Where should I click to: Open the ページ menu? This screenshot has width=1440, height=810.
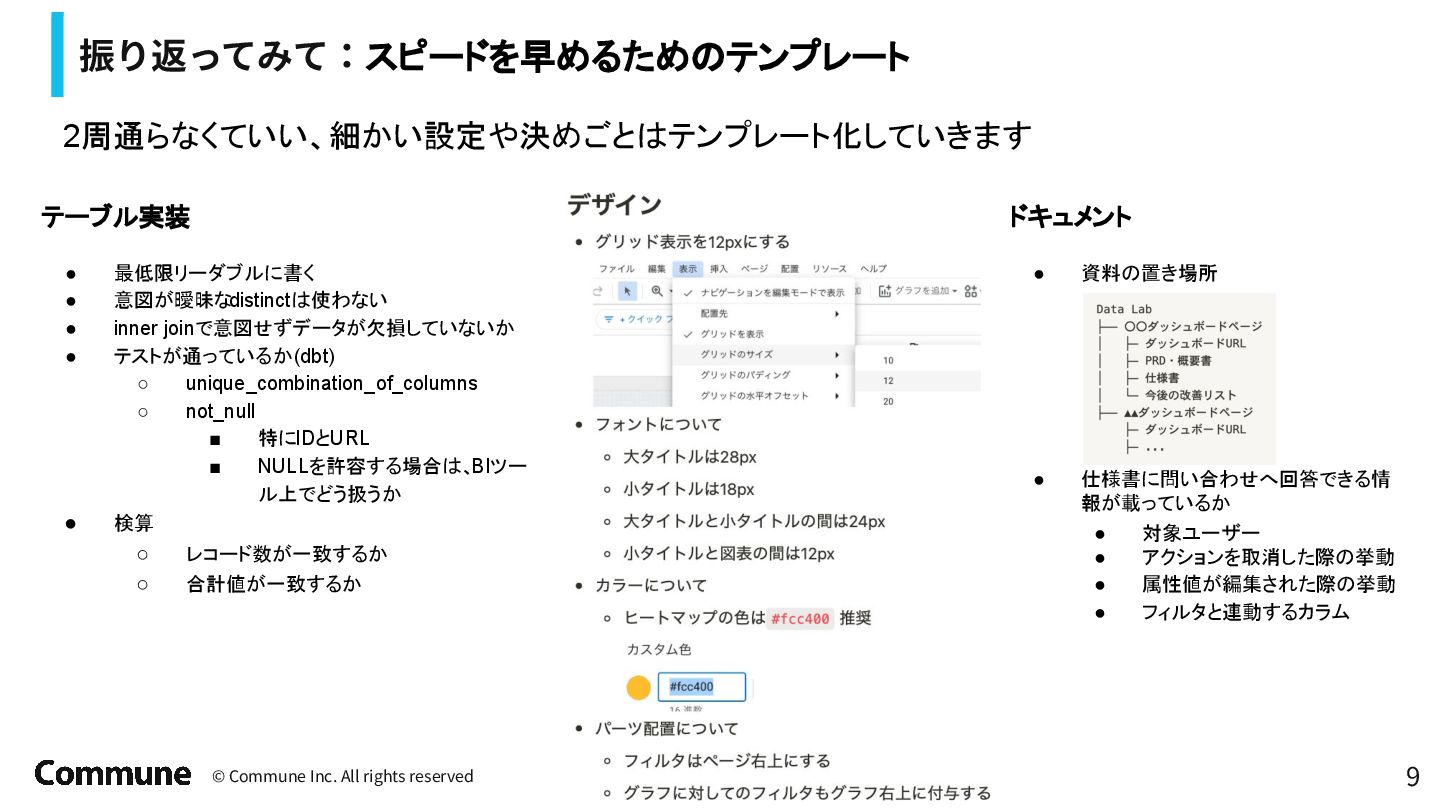pos(754,269)
